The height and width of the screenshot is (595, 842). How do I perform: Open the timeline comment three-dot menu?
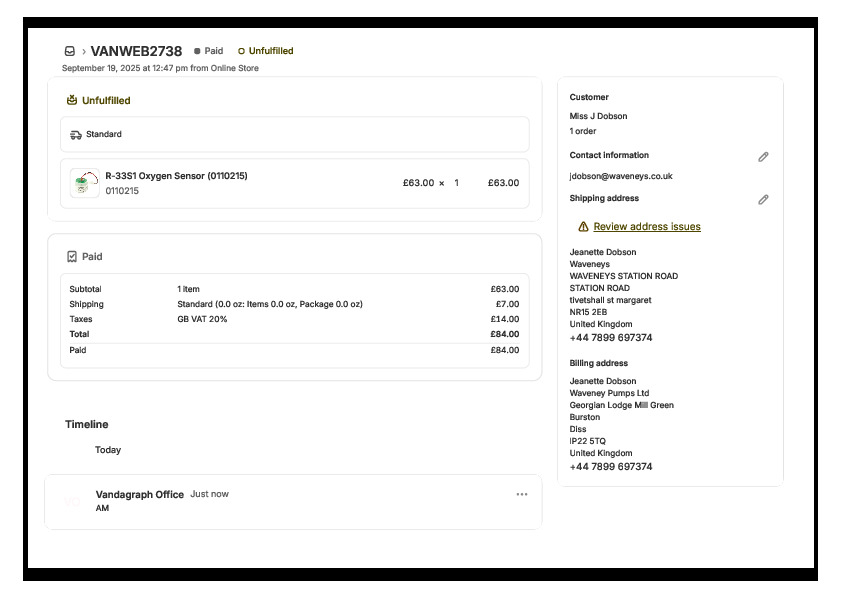point(521,494)
